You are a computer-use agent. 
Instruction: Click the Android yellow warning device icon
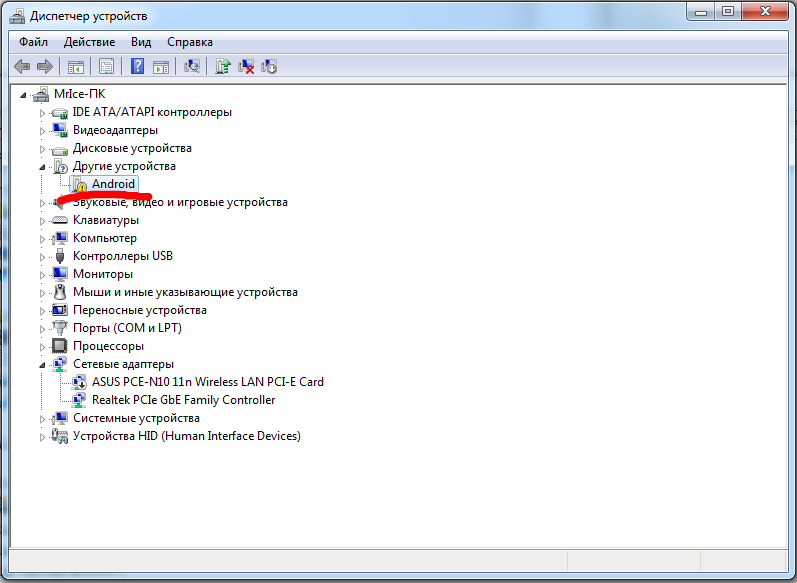[x=79, y=184]
